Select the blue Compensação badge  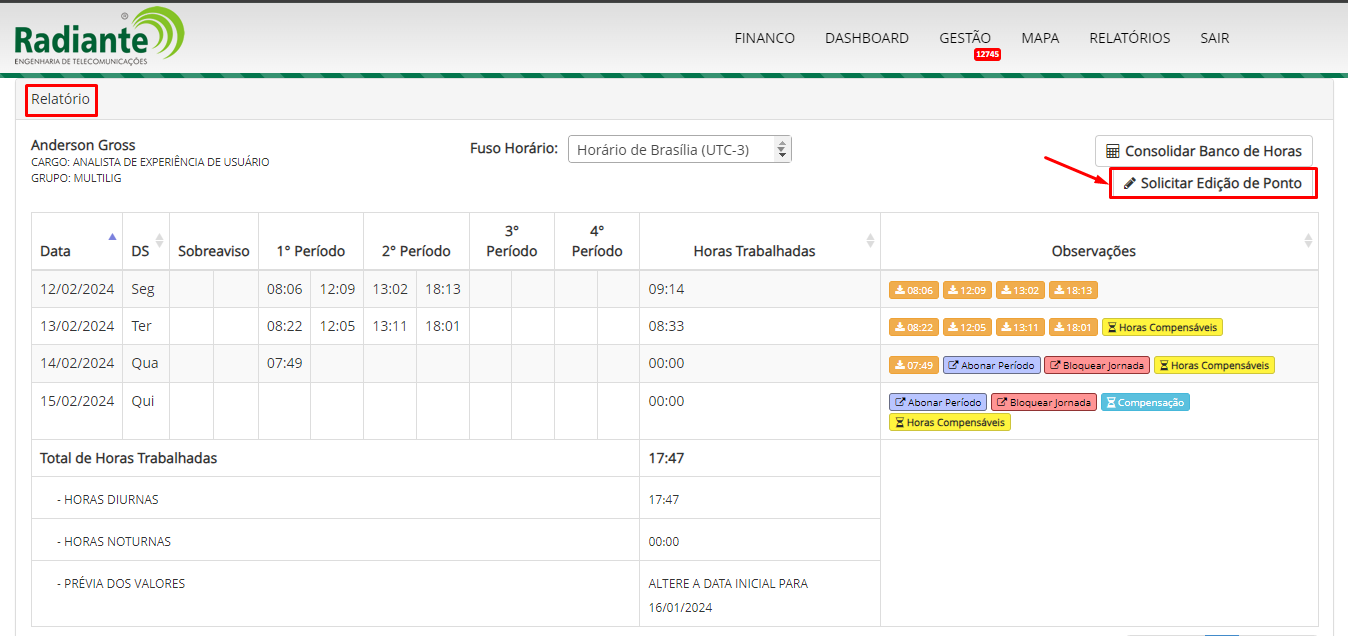tap(1145, 402)
